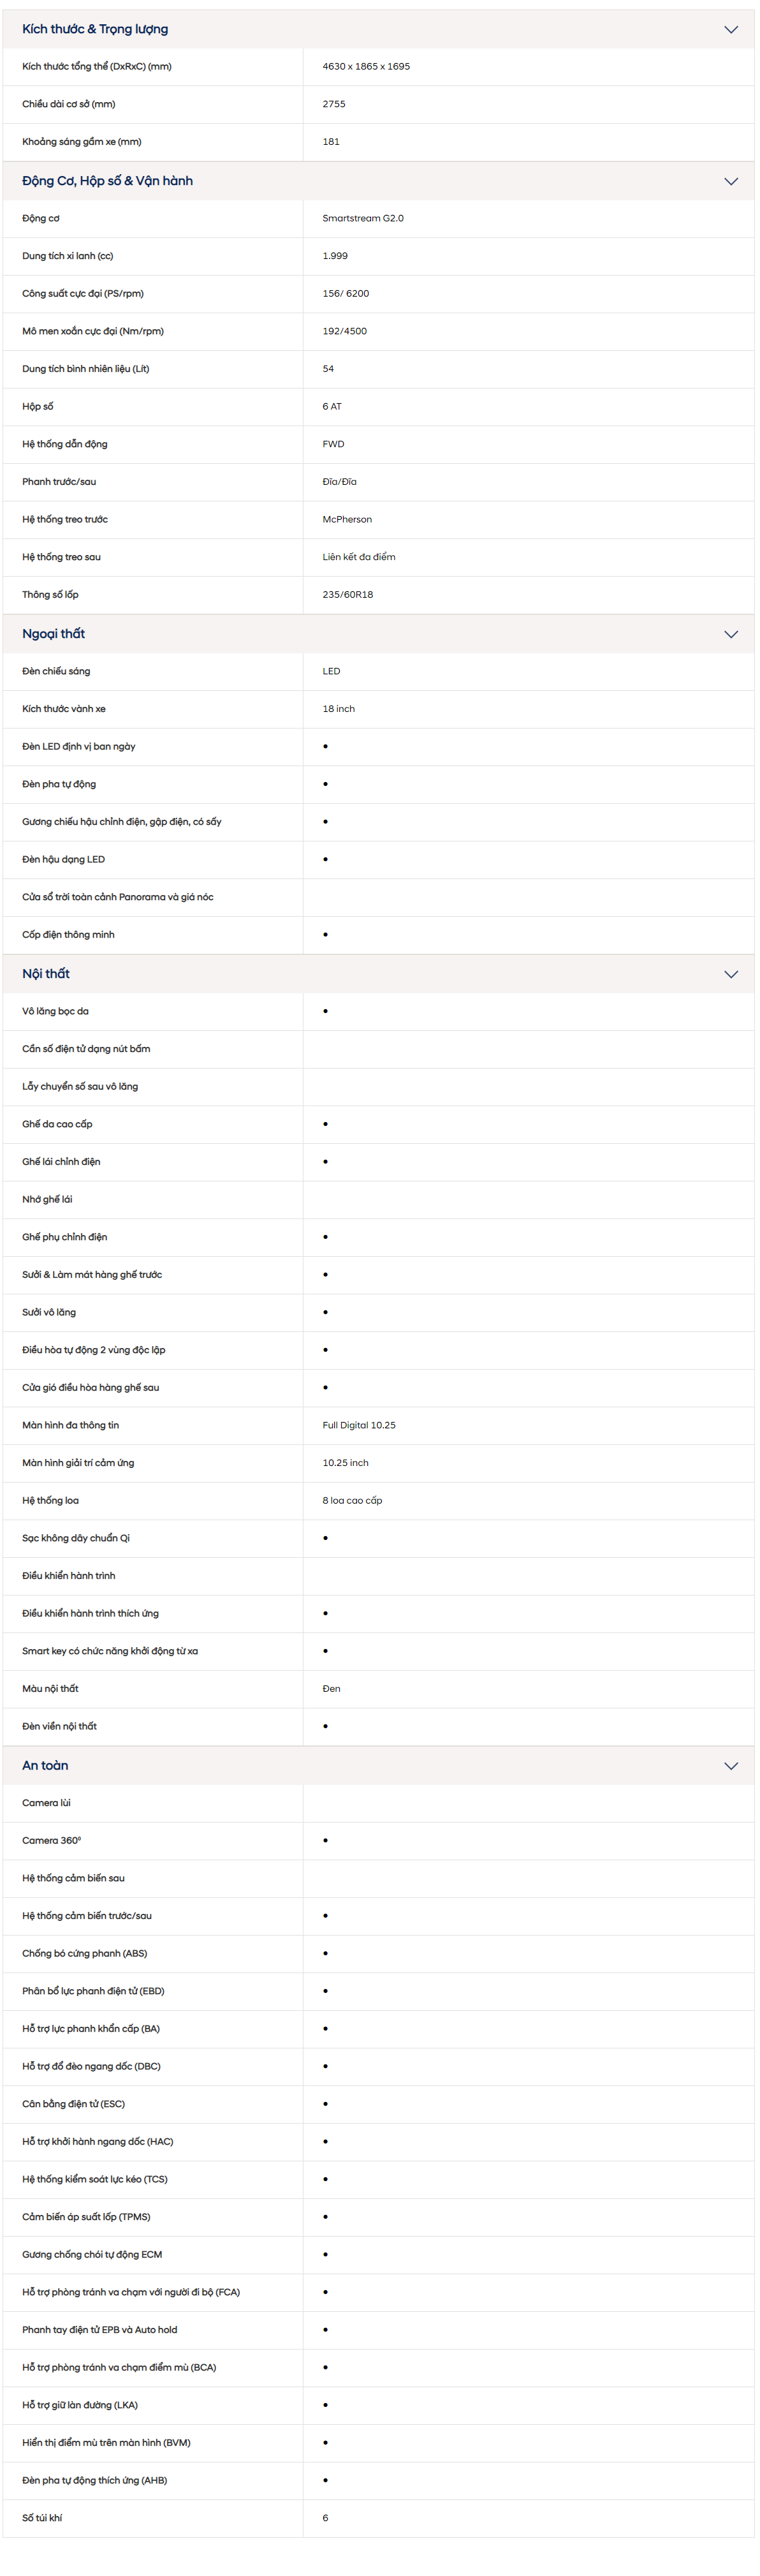Click the Vô lăng bọc da feature dot
The height and width of the screenshot is (2576, 760).
tap(325, 1012)
